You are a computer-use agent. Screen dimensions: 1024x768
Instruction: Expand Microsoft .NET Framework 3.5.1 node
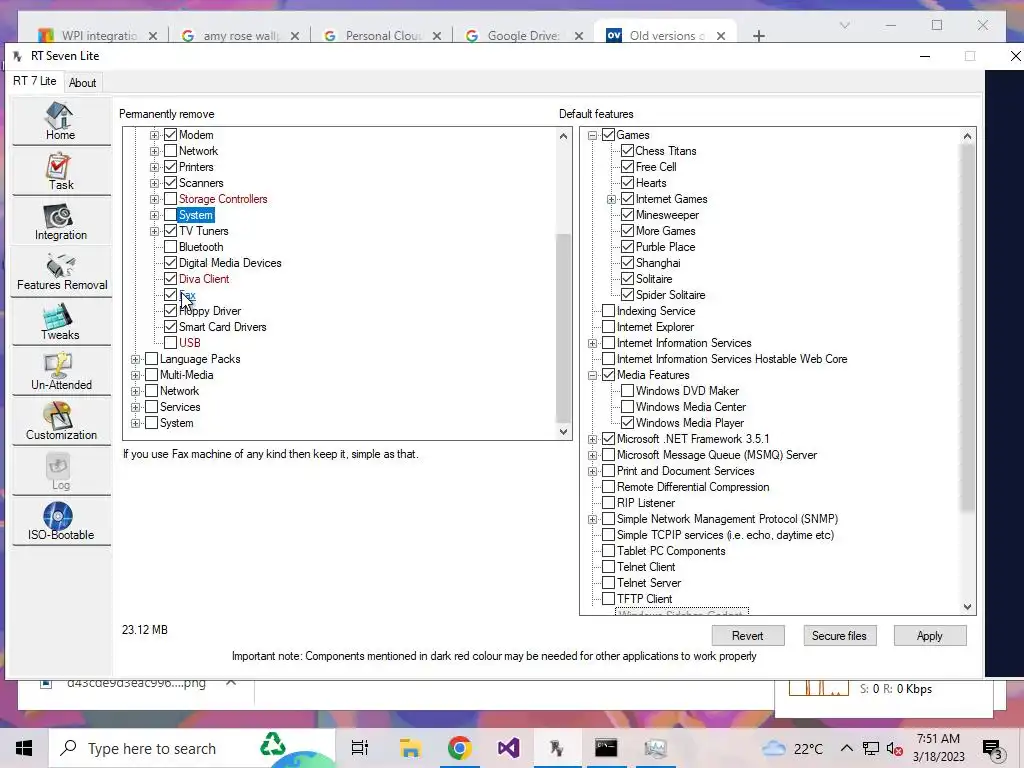pos(592,440)
